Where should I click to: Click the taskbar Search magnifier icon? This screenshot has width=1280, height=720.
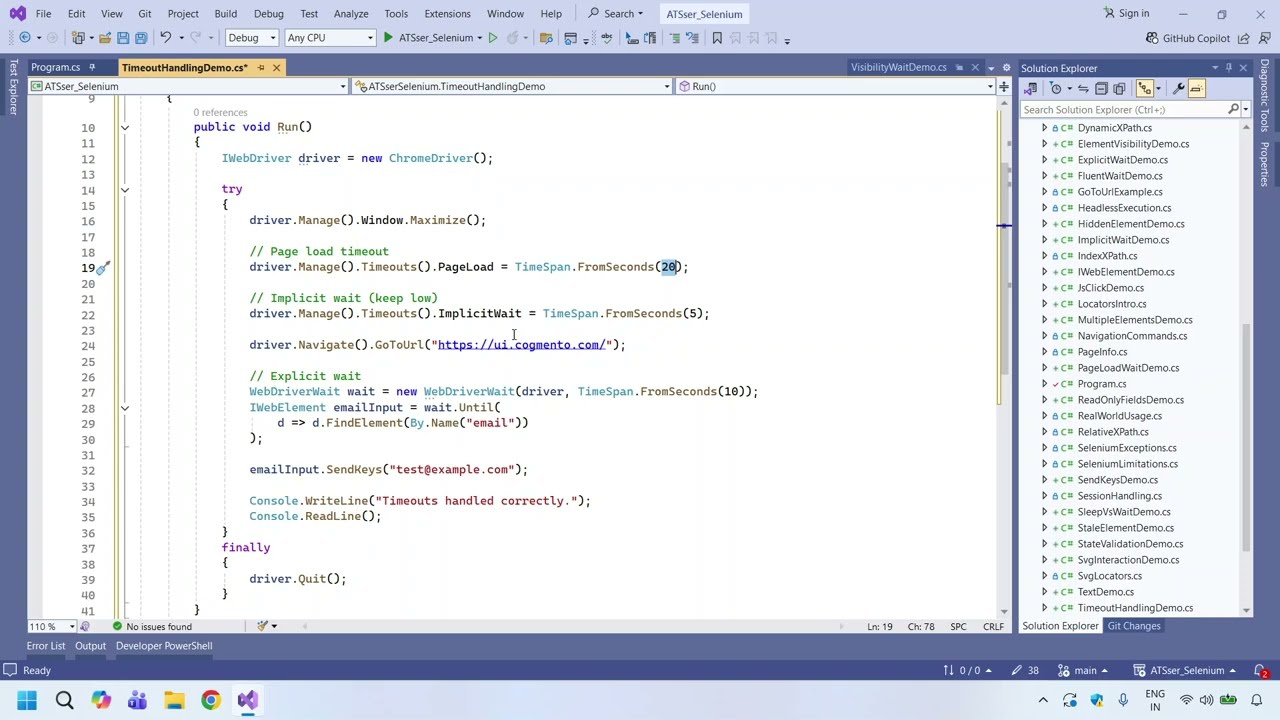click(x=64, y=700)
